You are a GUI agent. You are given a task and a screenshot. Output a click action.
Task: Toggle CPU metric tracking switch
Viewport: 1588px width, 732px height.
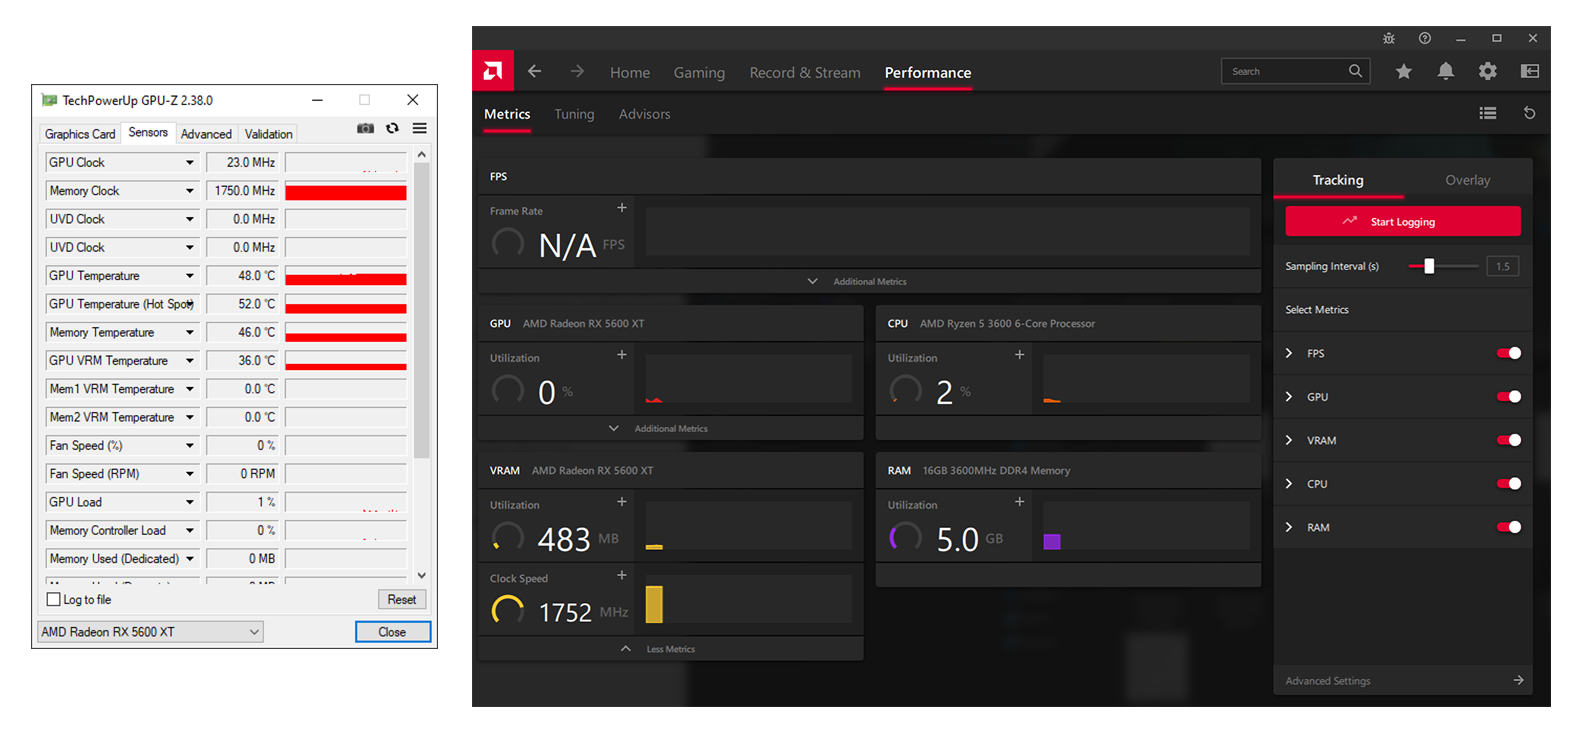(1509, 484)
